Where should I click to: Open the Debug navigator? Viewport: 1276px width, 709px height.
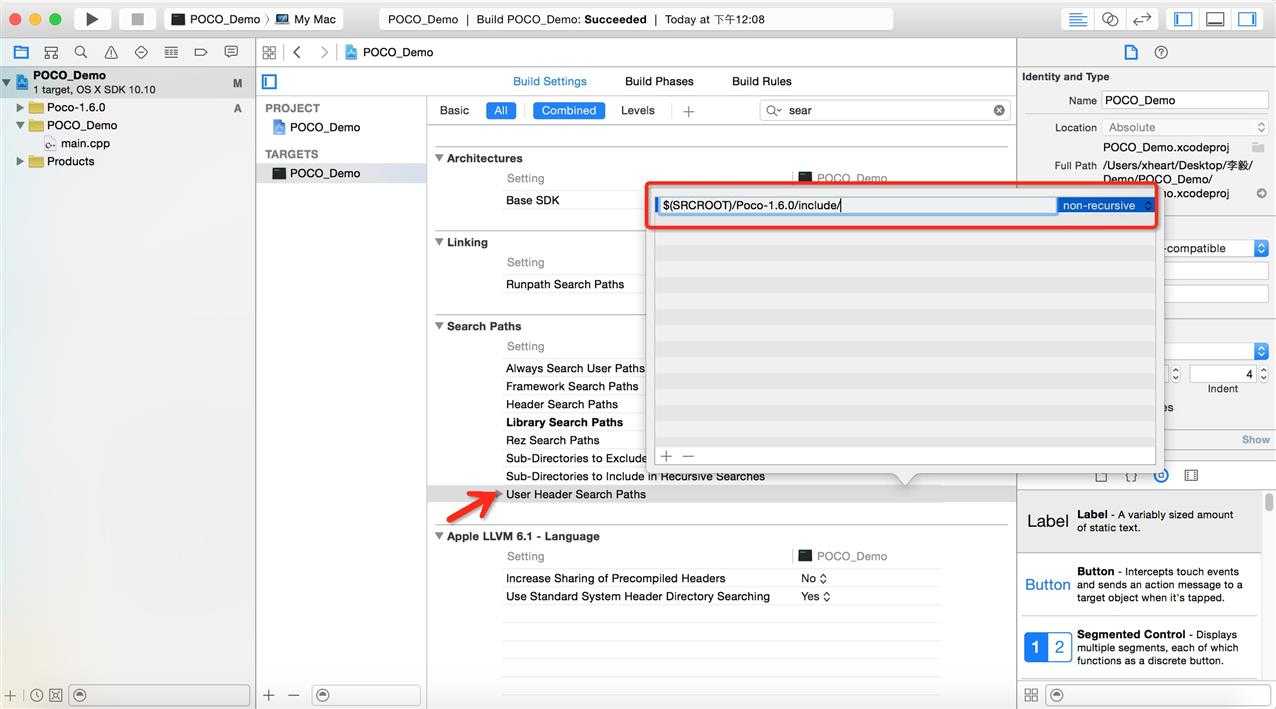[171, 52]
